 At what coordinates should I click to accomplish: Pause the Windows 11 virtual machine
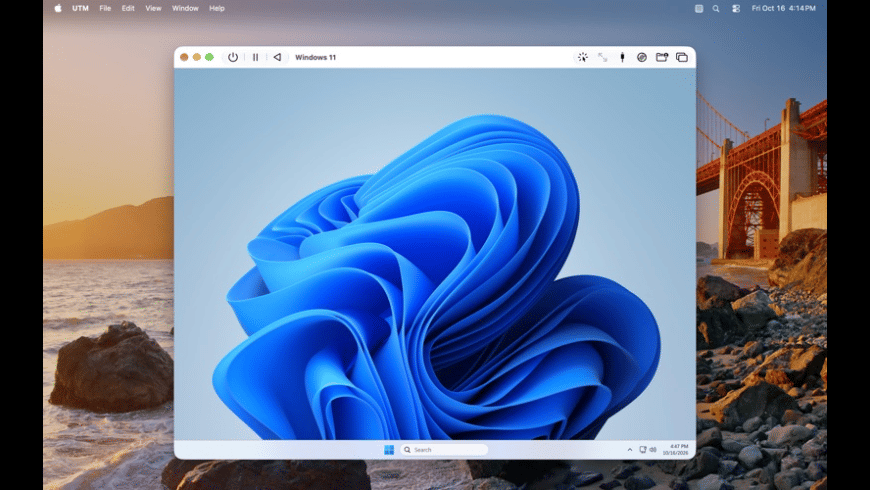(x=255, y=57)
